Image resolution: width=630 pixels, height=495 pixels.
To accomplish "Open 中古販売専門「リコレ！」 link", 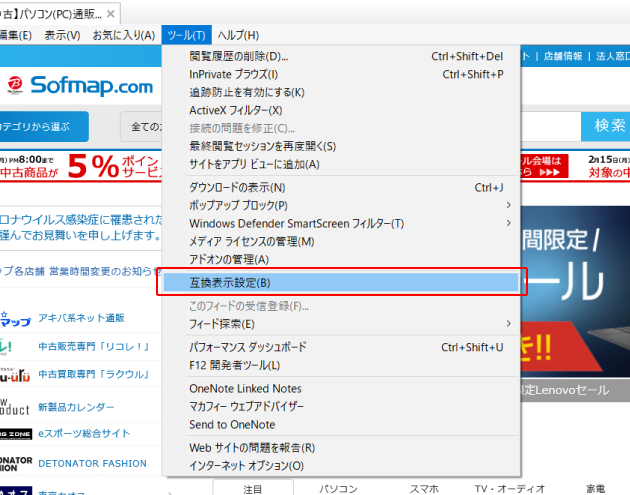I will click(94, 346).
